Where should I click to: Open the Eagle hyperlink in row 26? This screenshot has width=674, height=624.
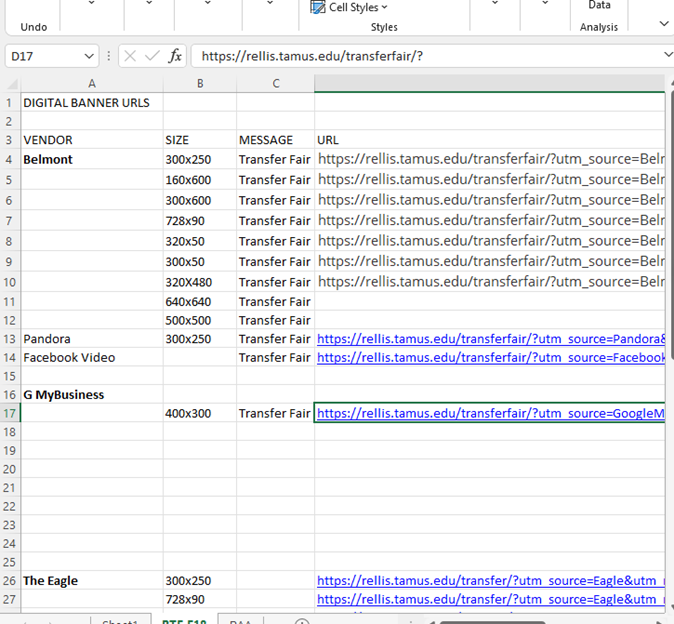(491, 581)
